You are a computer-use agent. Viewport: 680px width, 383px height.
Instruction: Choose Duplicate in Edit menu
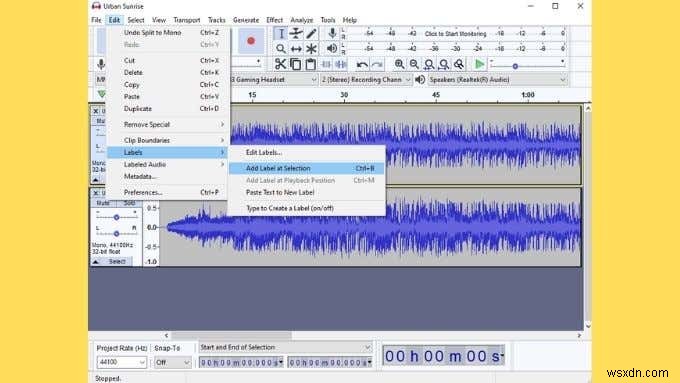click(168, 109)
